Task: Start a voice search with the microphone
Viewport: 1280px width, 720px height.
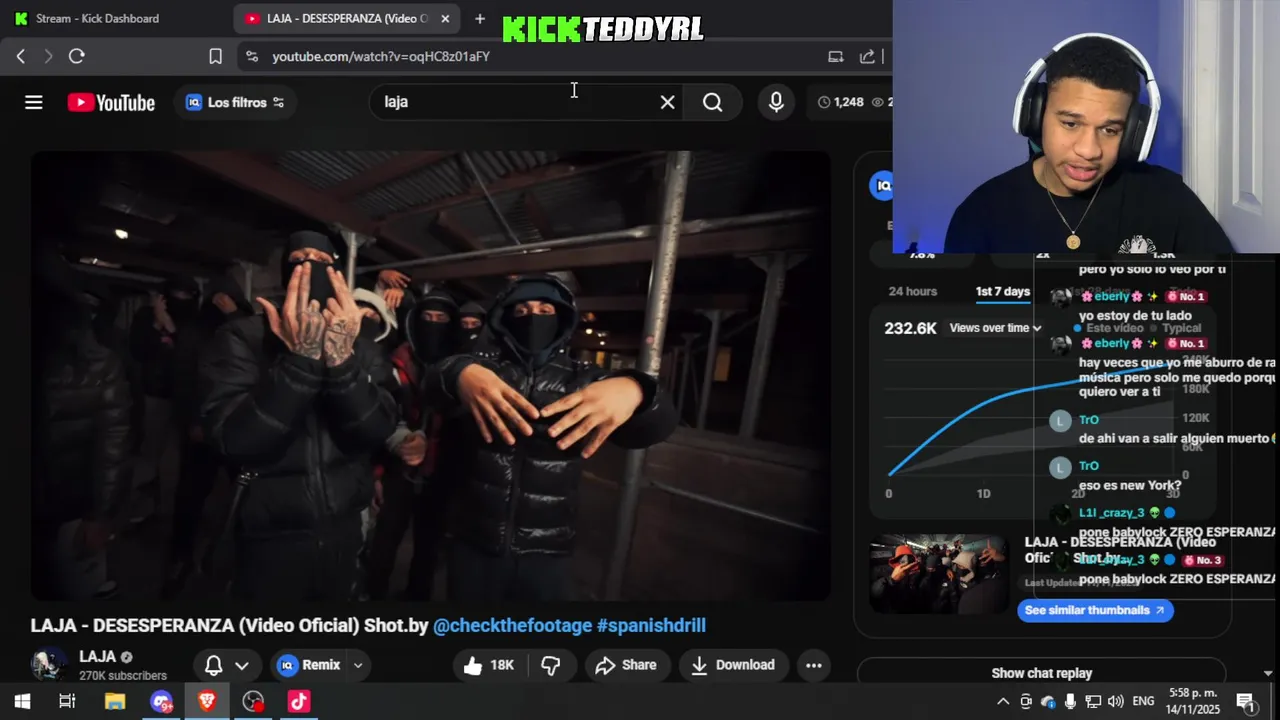Action: (x=776, y=102)
